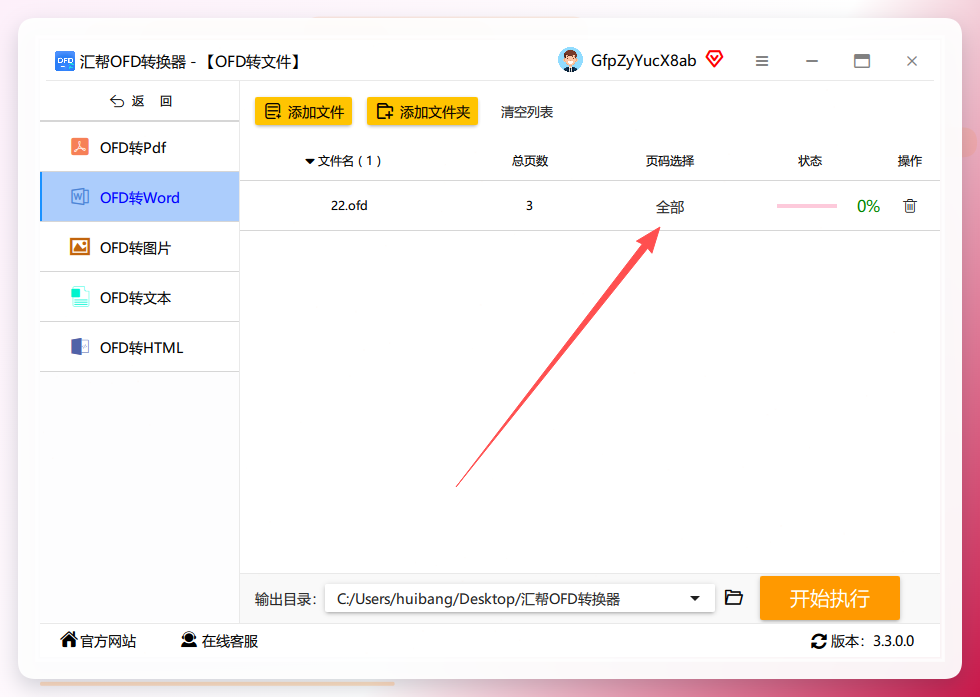Viewport: 980px width, 697px height.
Task: Go back with 返回 button
Action: click(141, 101)
